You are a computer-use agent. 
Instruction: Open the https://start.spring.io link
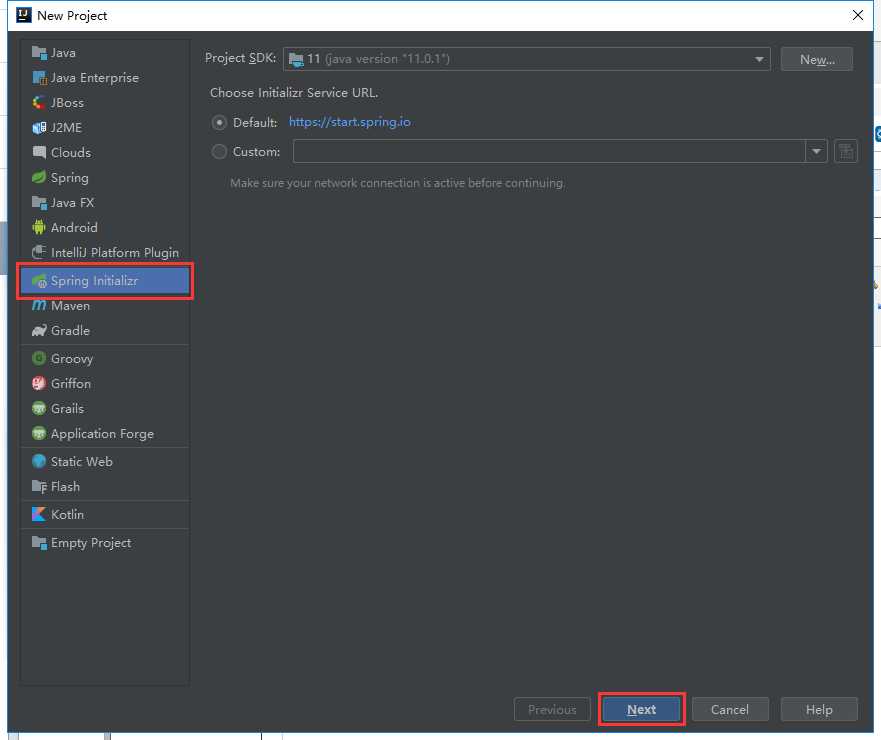349,122
